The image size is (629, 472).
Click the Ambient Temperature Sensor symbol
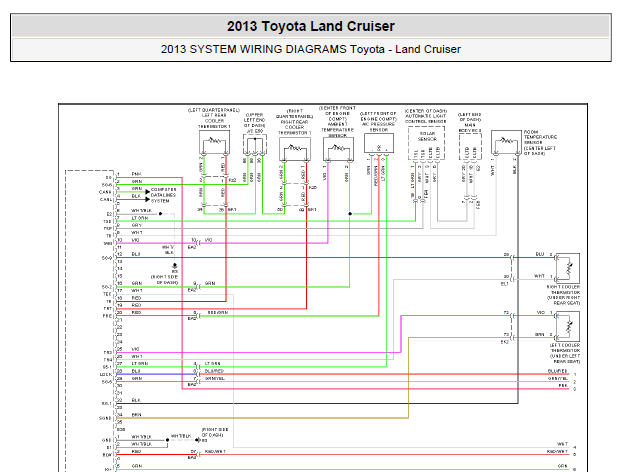(339, 149)
